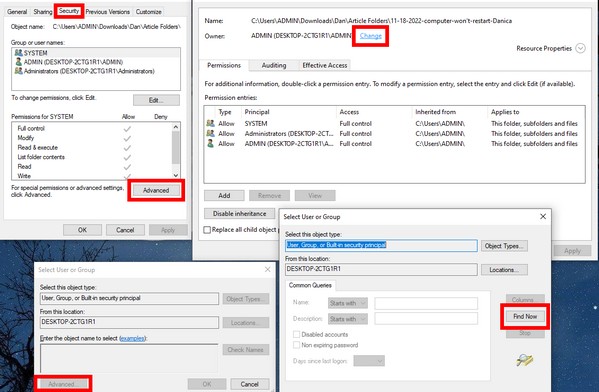The image size is (599, 392).
Task: Click Cancel in left Select User dialog
Action: (250, 384)
